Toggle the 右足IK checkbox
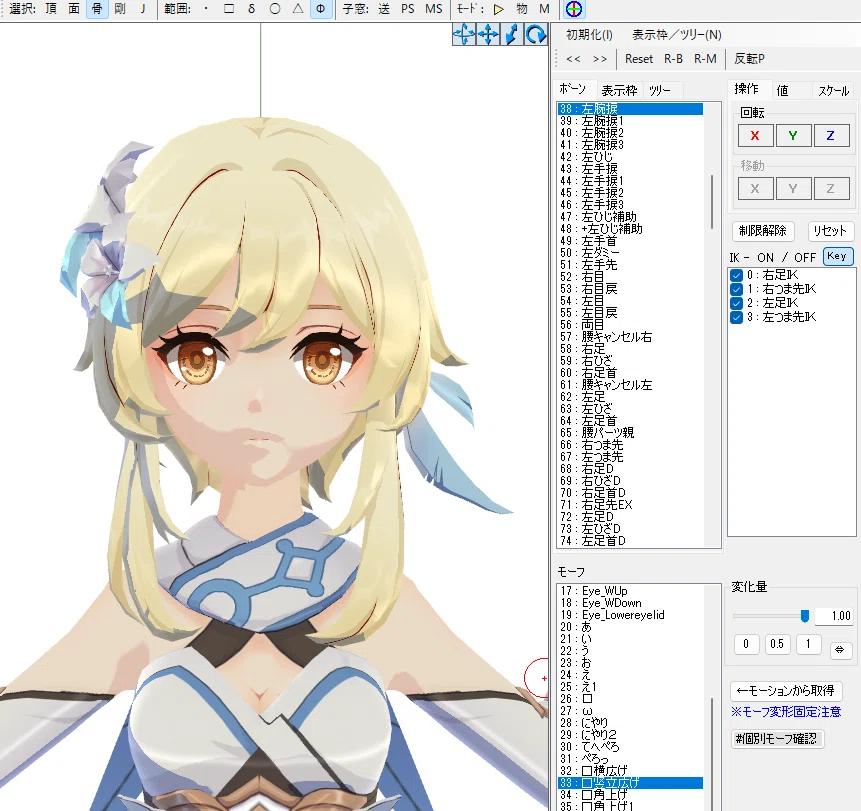 point(736,275)
